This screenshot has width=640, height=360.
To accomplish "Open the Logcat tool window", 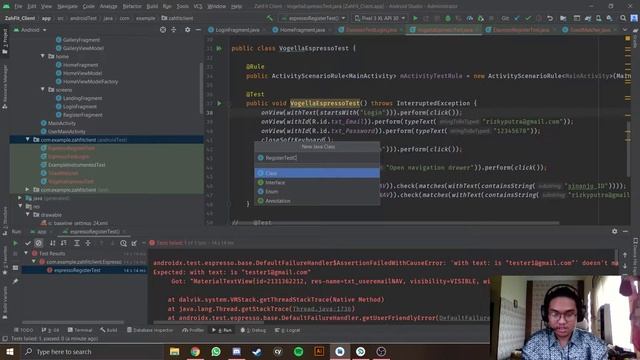I will [x=288, y=330].
